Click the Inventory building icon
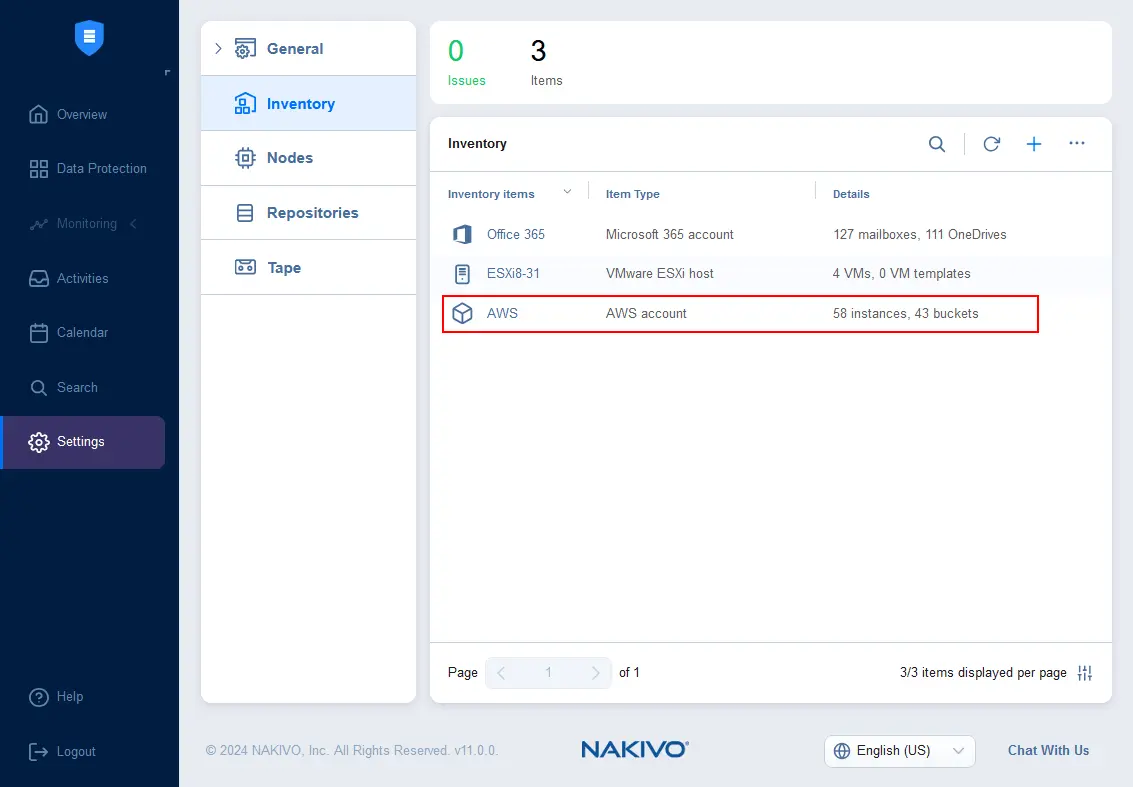Screen dimensions: 1133x787 [245, 103]
